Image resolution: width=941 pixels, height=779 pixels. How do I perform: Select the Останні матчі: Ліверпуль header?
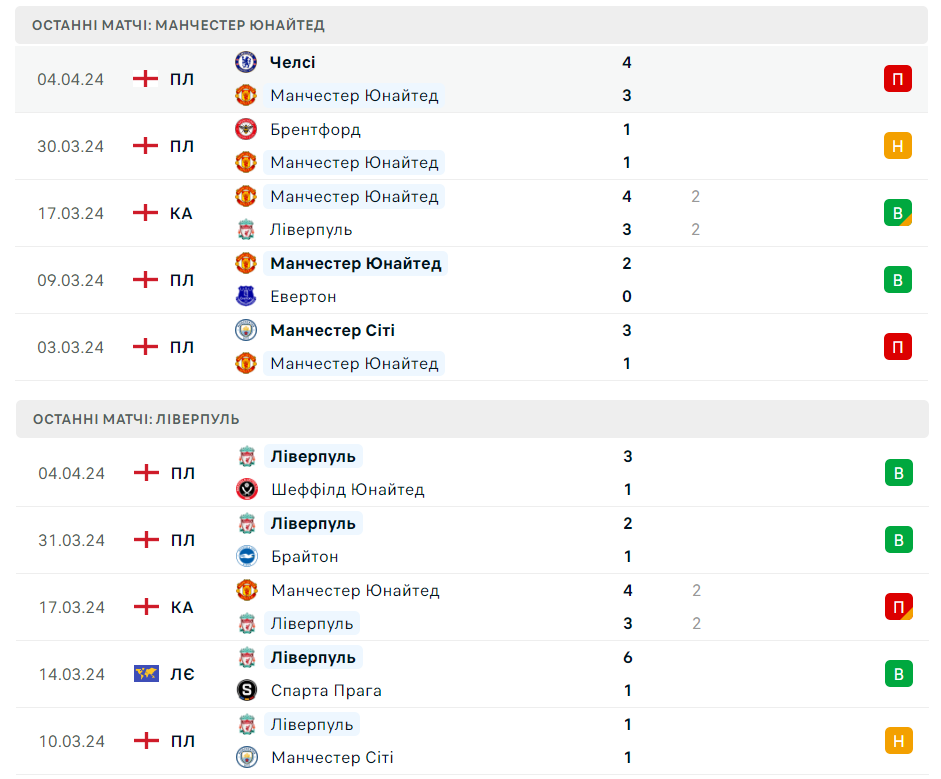tap(136, 419)
